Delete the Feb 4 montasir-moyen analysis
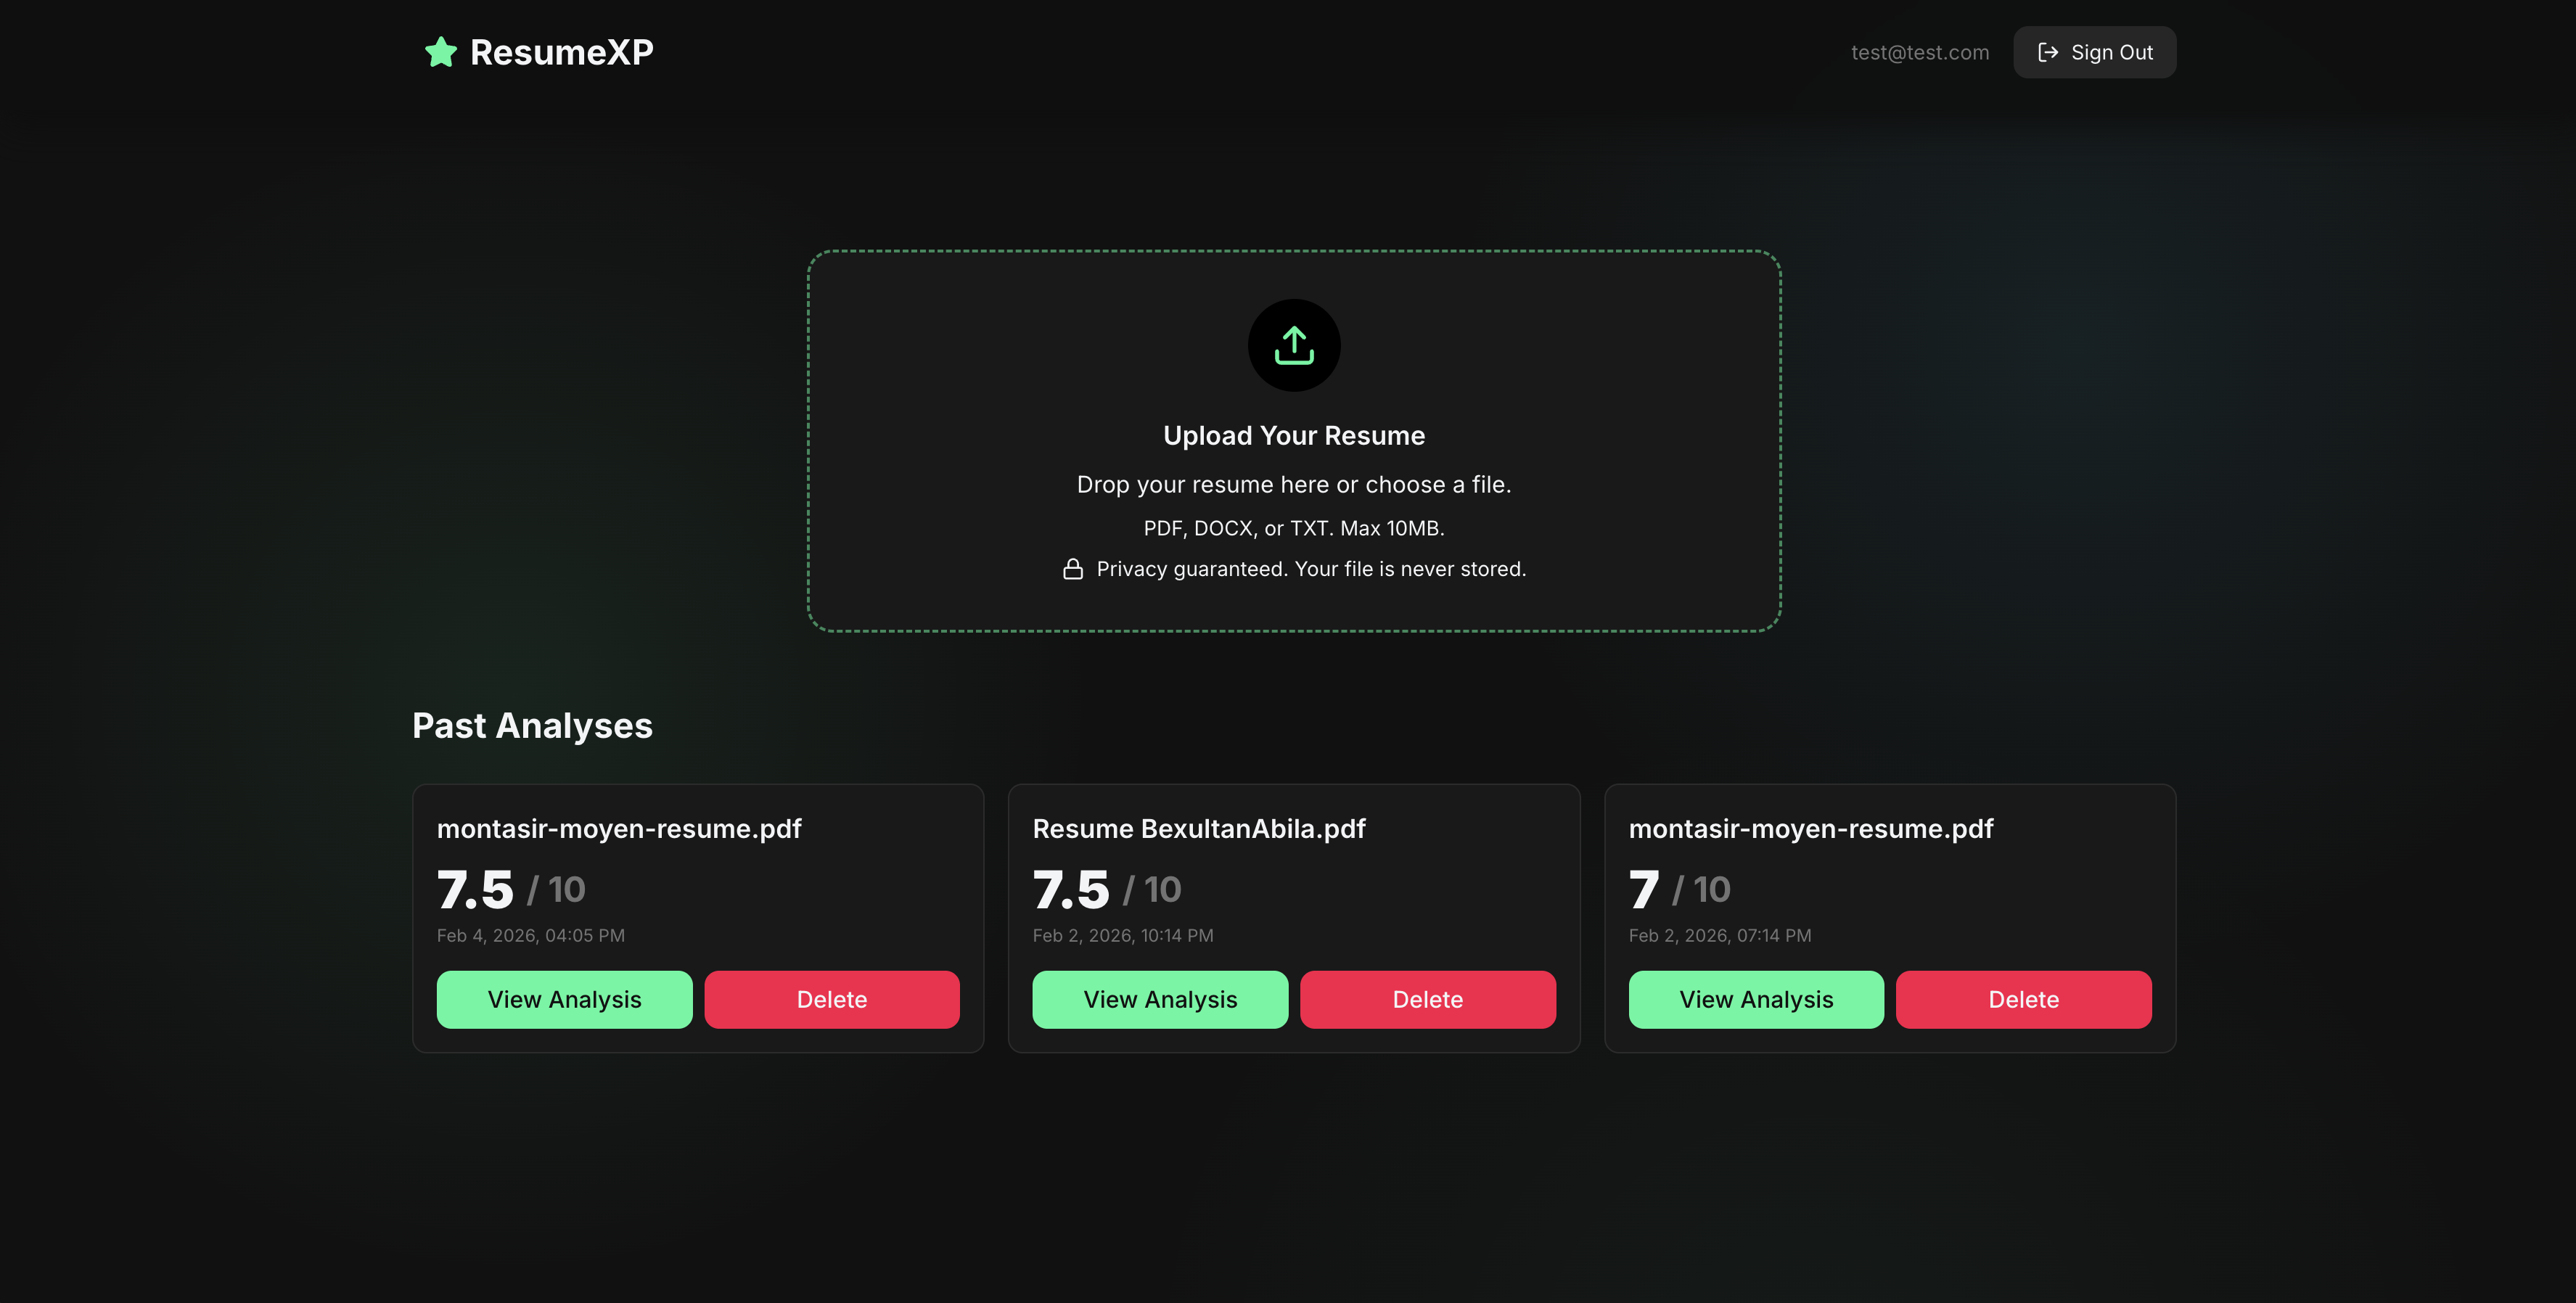 (831, 999)
